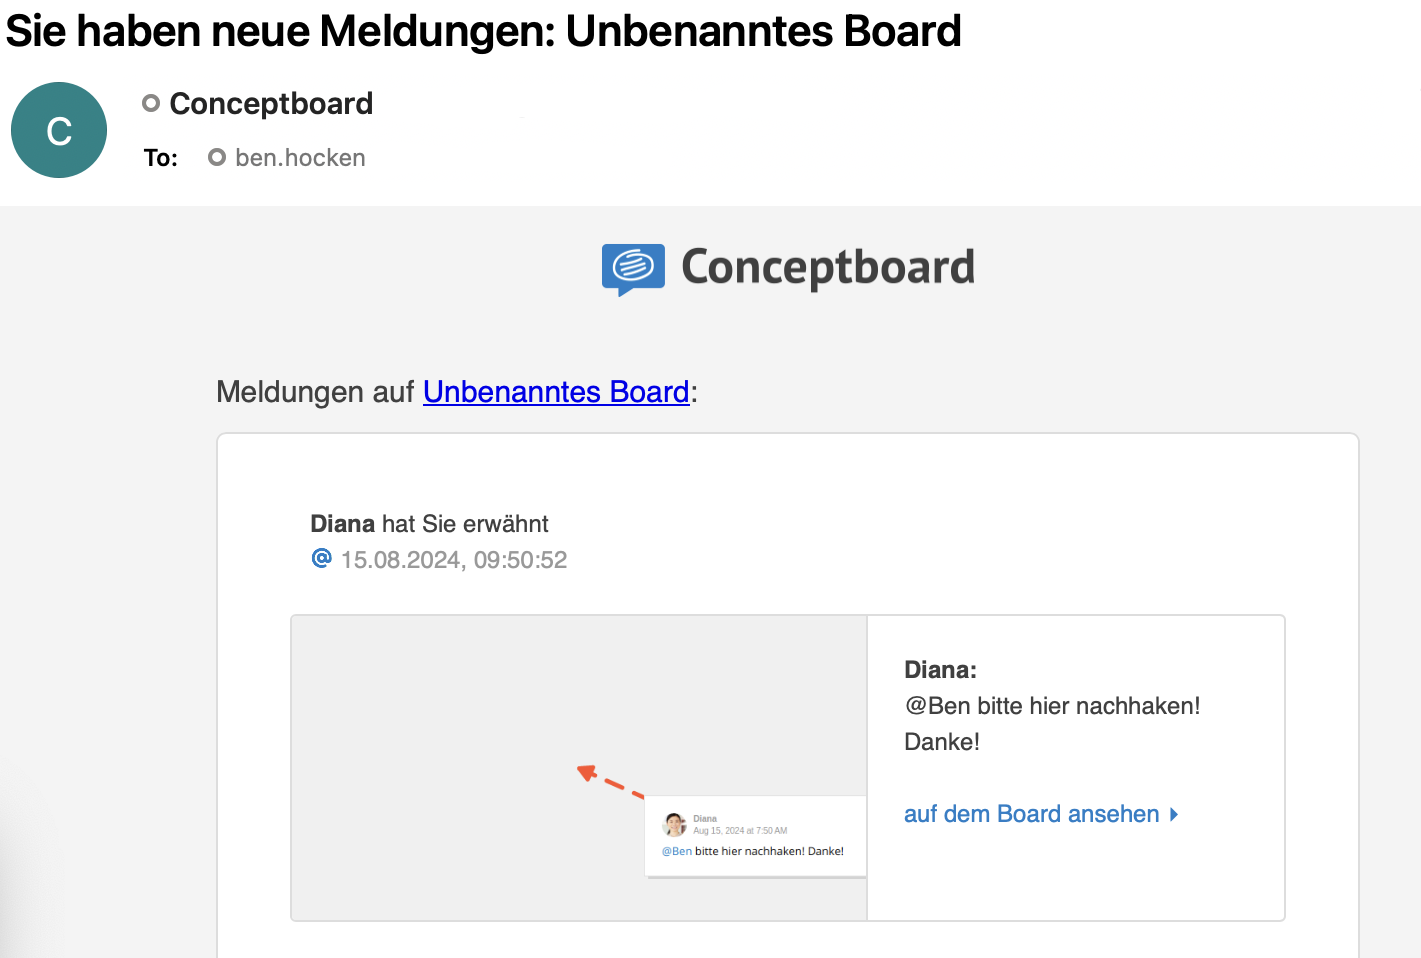
Task: Select the sender name Conceptboard
Action: (271, 103)
